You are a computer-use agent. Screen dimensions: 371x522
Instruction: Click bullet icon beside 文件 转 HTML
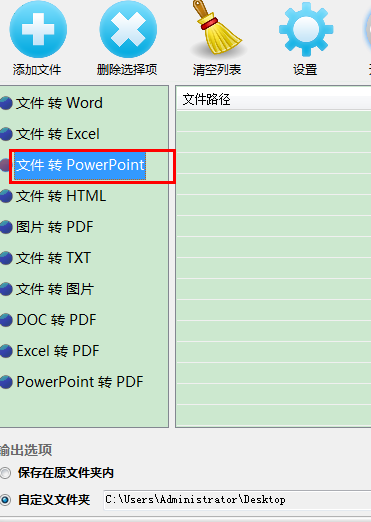tap(6, 196)
